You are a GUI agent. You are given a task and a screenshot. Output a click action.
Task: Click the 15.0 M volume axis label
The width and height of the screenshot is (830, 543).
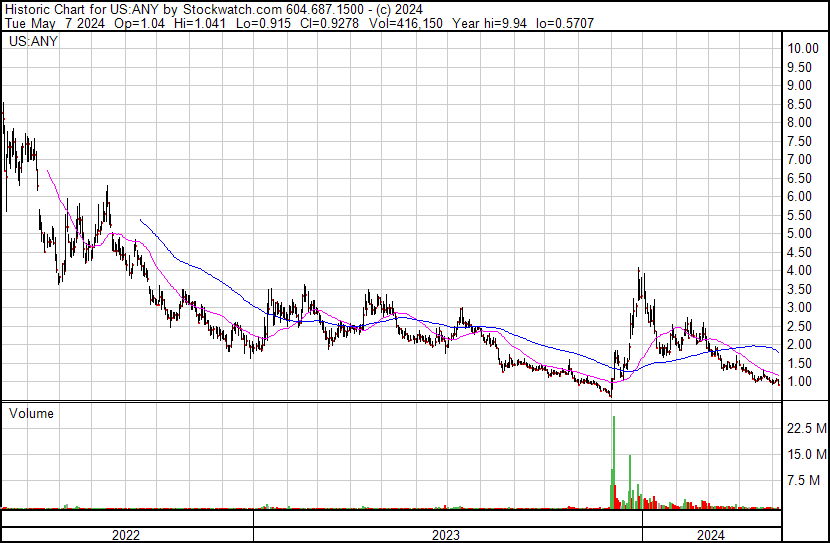[806, 454]
